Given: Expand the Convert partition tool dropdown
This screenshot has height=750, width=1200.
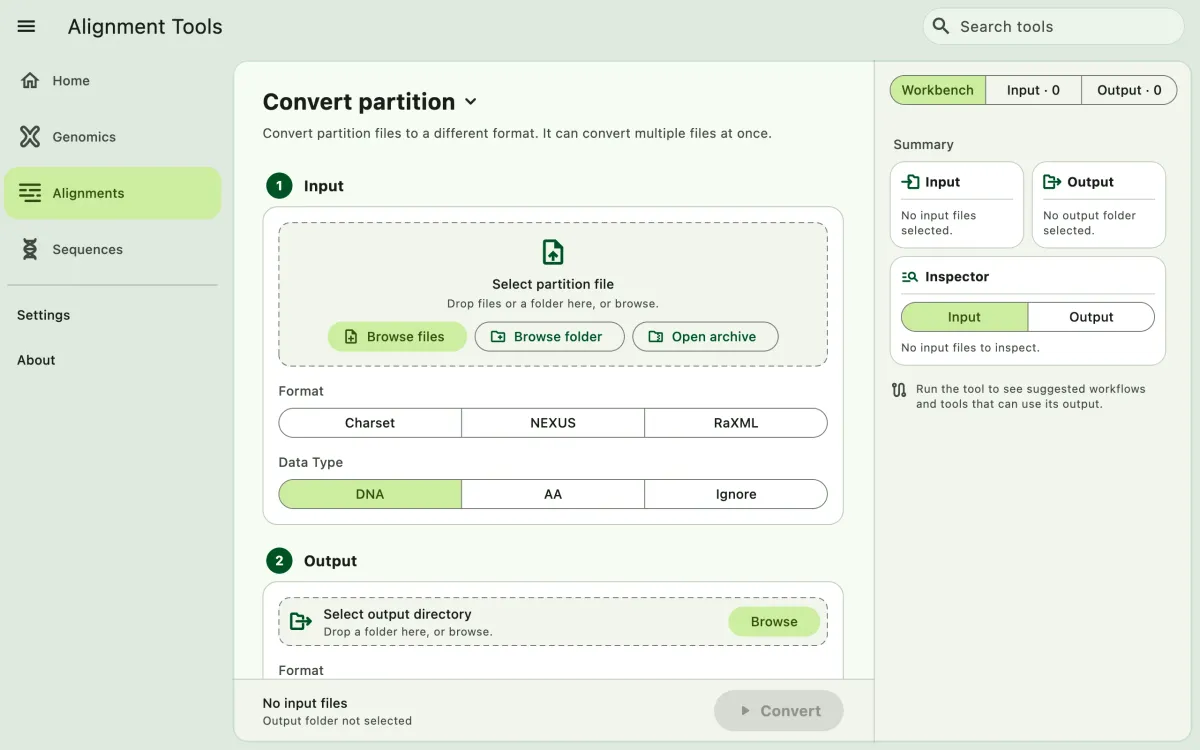Looking at the screenshot, I should tap(471, 102).
